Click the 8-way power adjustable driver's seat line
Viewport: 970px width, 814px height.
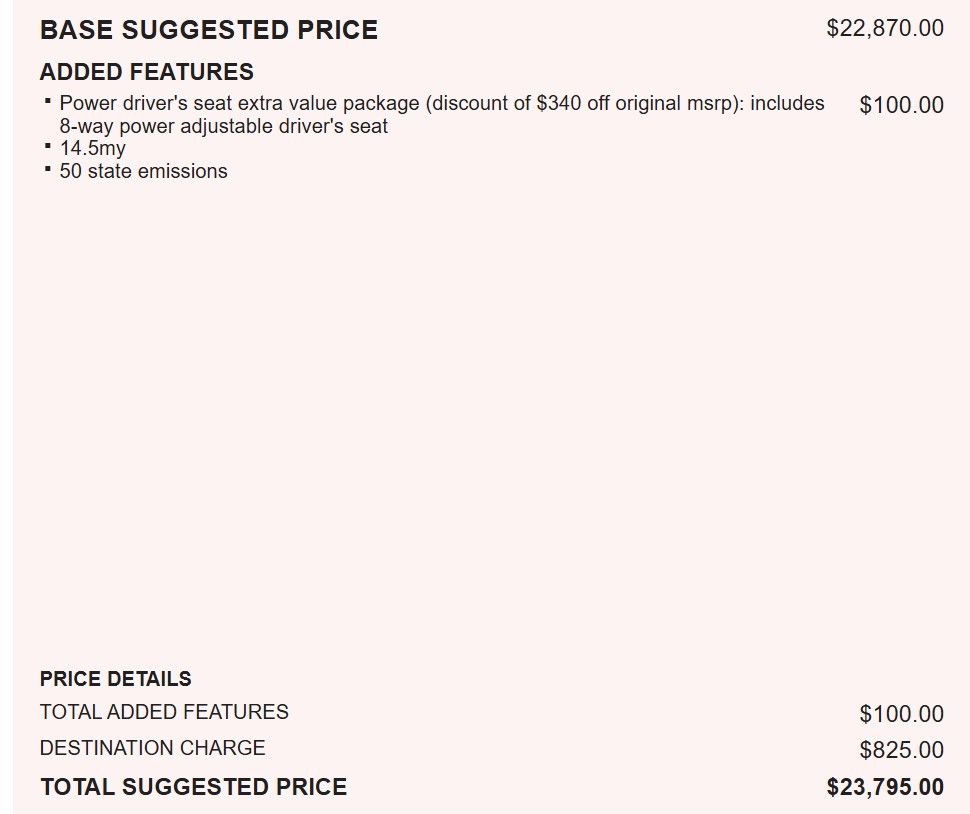224,127
